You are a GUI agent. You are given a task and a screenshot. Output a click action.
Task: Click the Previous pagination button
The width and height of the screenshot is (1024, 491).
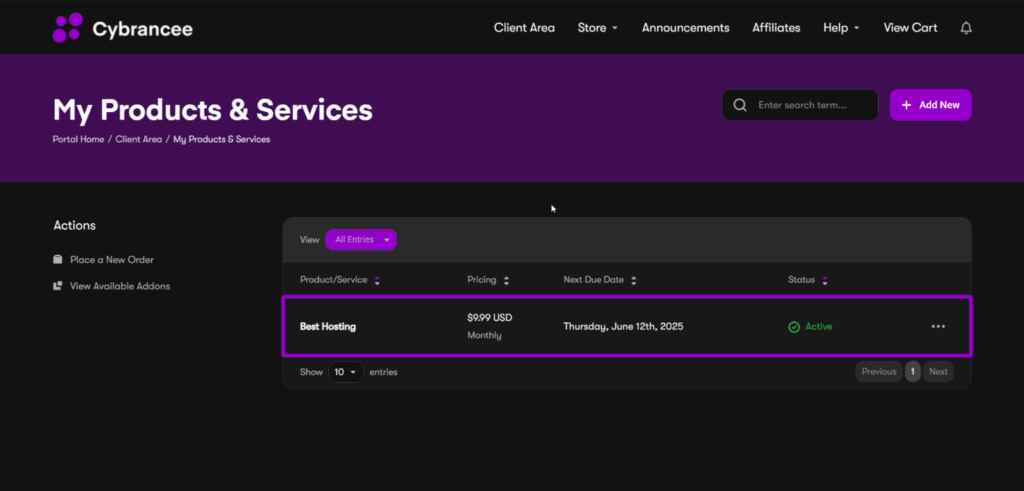tap(879, 372)
